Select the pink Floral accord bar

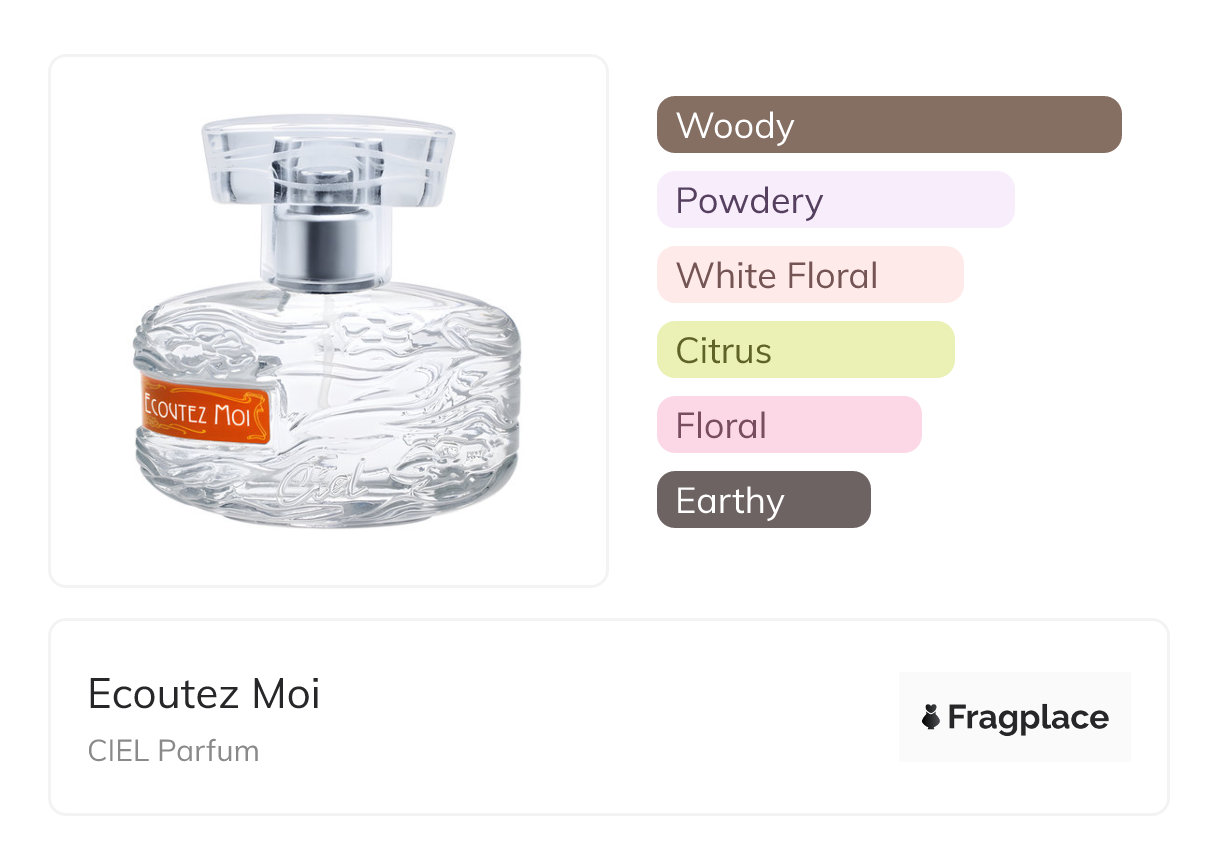point(788,425)
